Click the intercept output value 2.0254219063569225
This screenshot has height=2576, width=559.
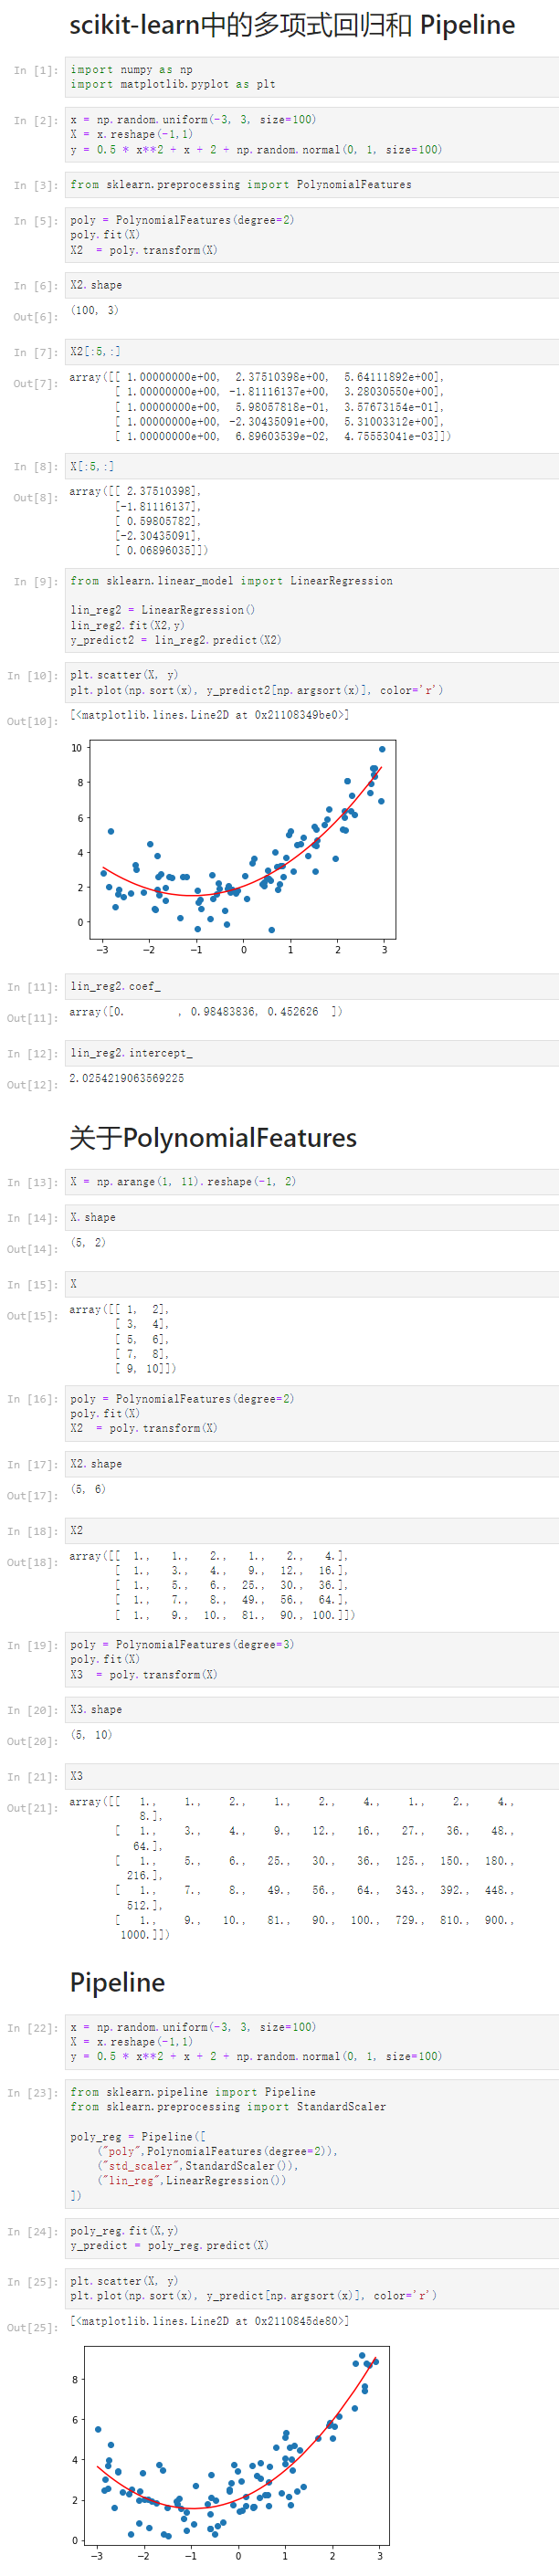click(126, 1078)
